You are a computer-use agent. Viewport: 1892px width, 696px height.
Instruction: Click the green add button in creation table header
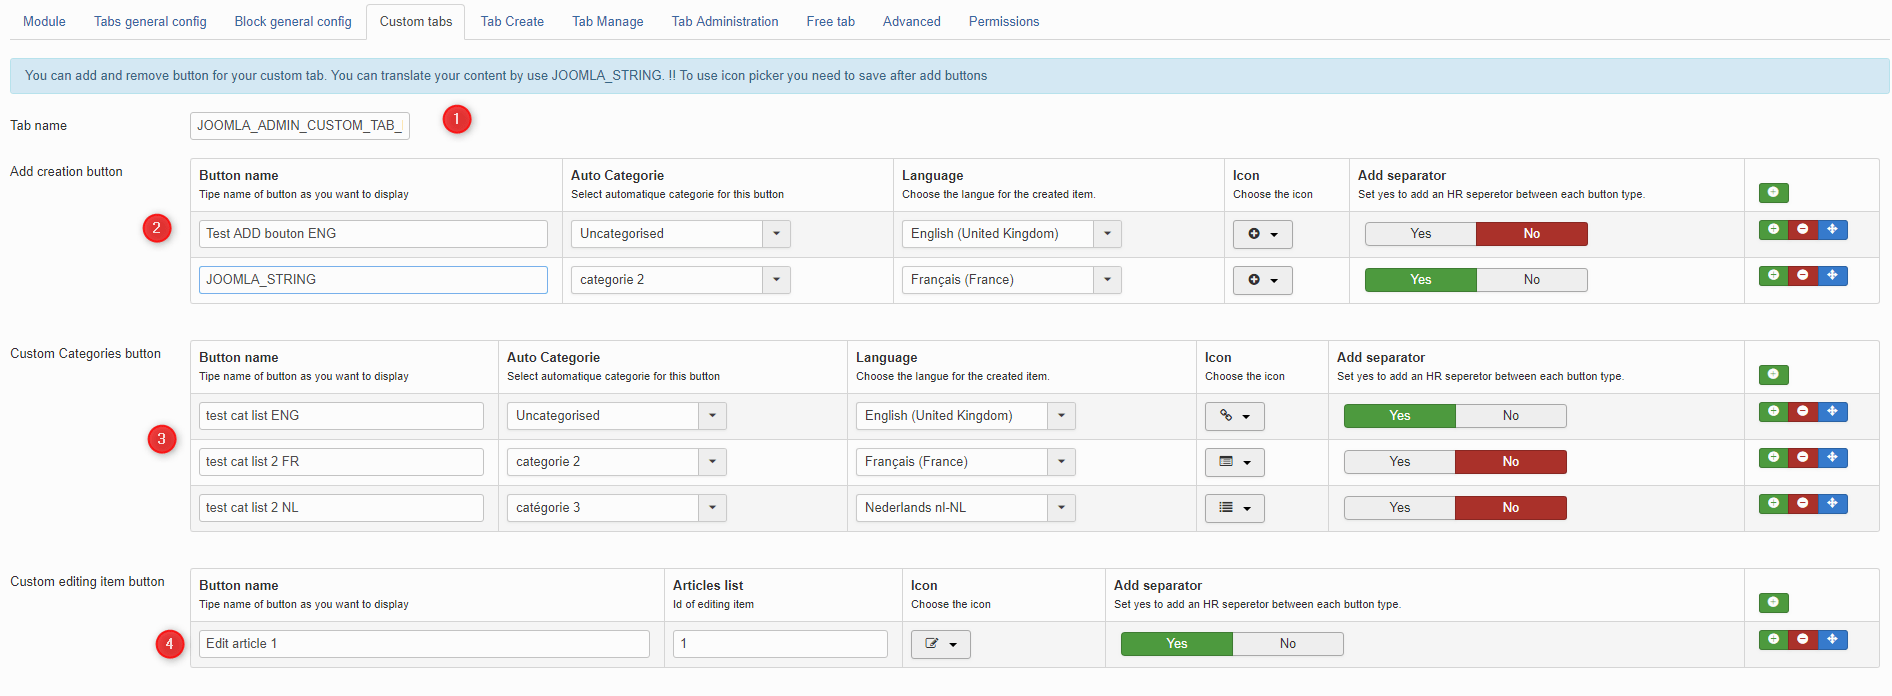click(x=1773, y=193)
